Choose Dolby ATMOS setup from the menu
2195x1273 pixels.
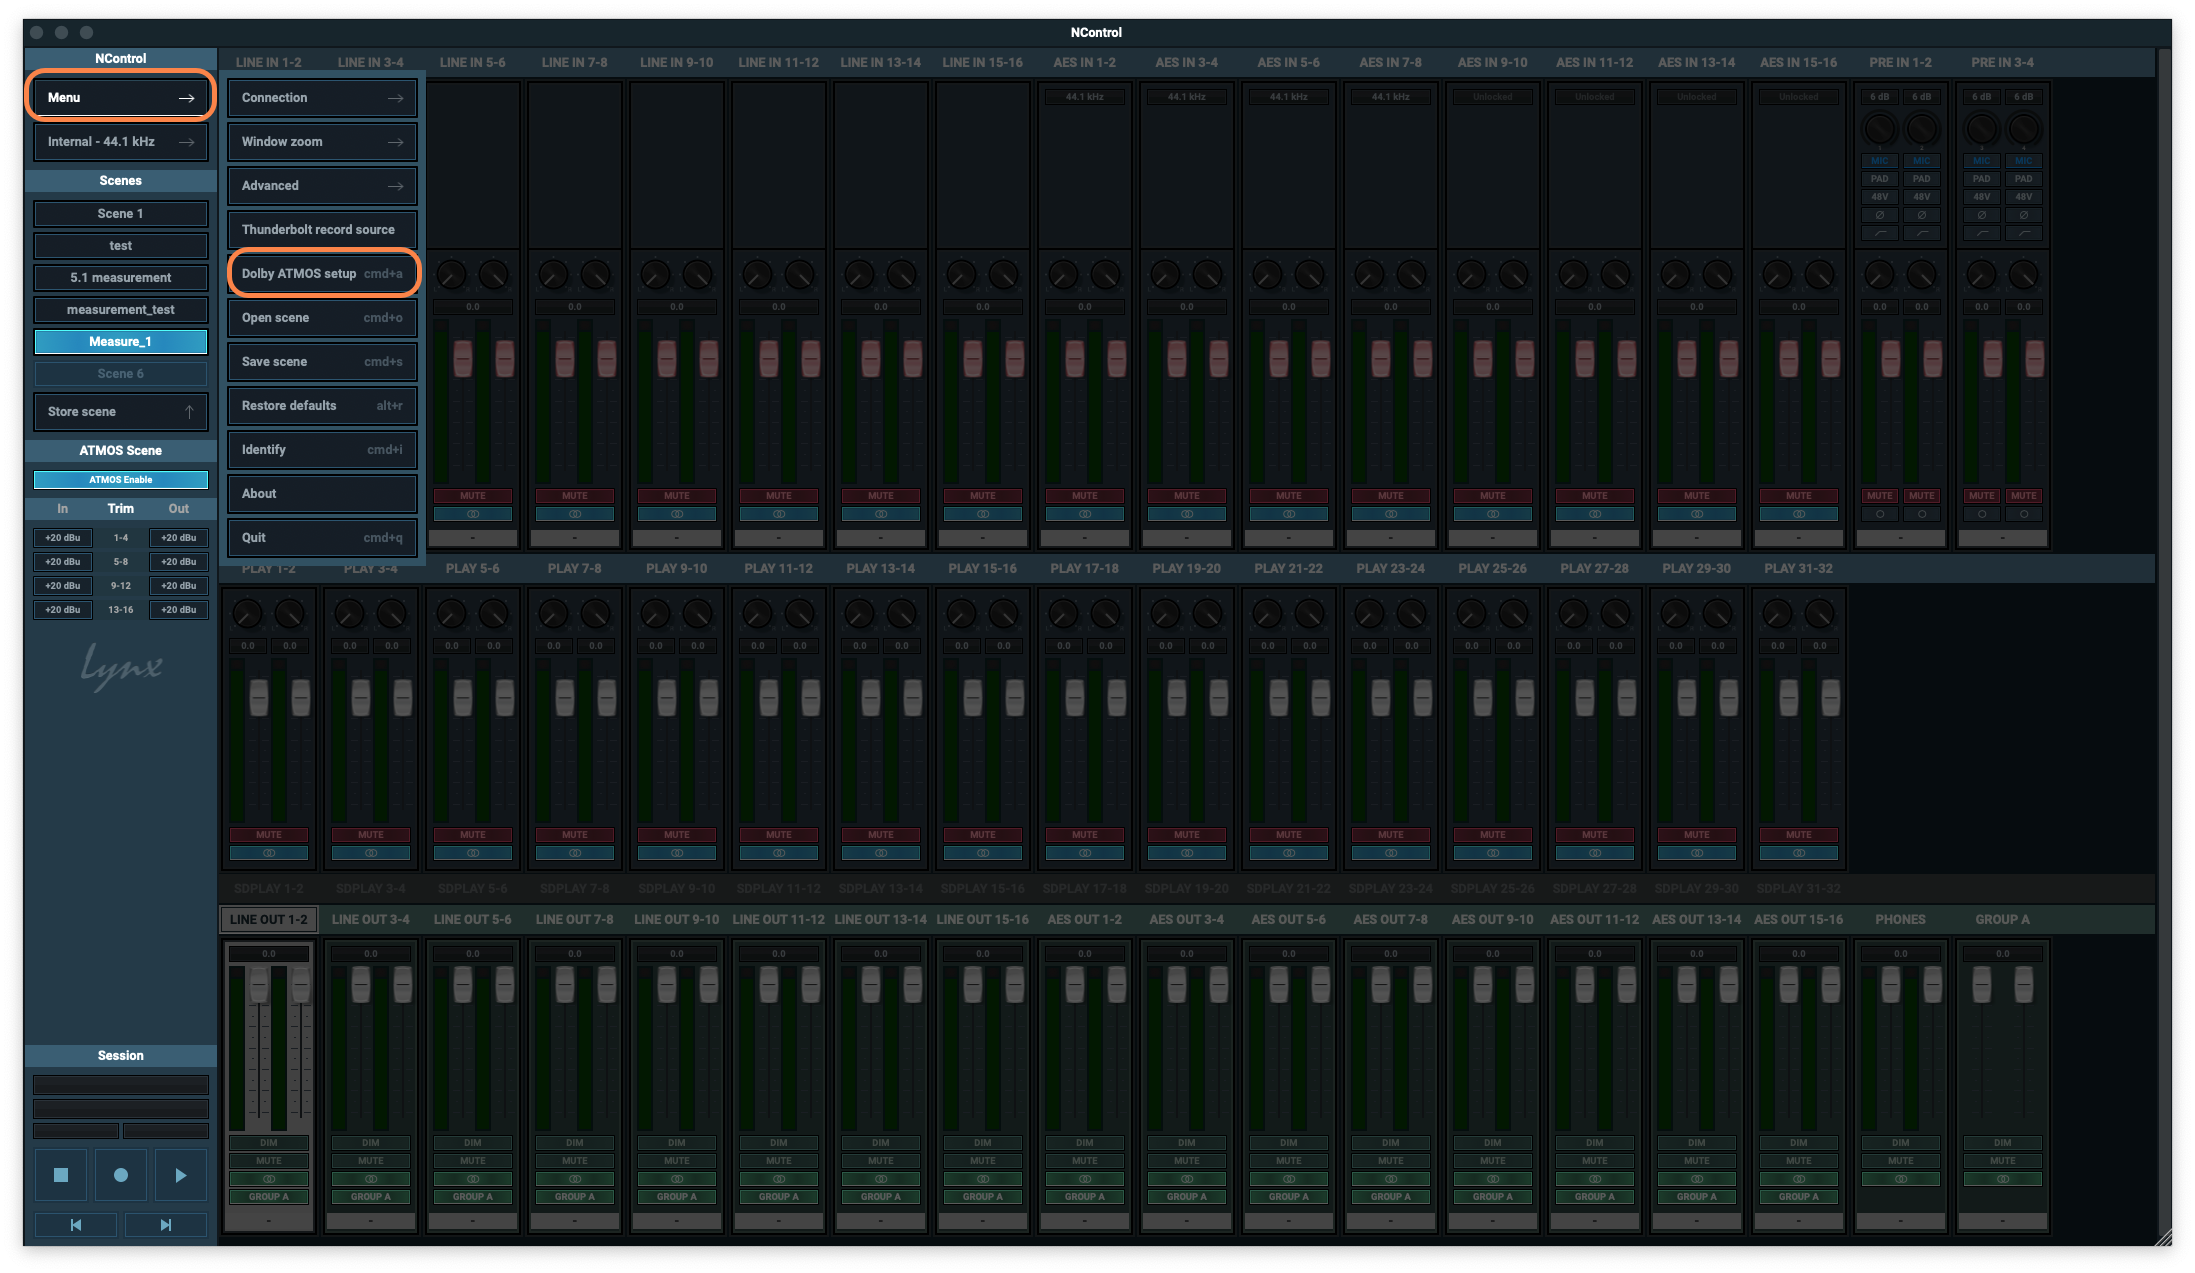point(322,274)
